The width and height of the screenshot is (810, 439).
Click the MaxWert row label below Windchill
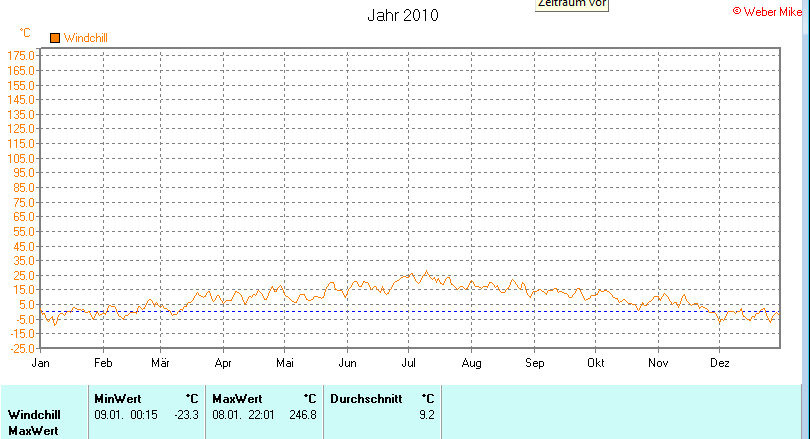tap(33, 431)
